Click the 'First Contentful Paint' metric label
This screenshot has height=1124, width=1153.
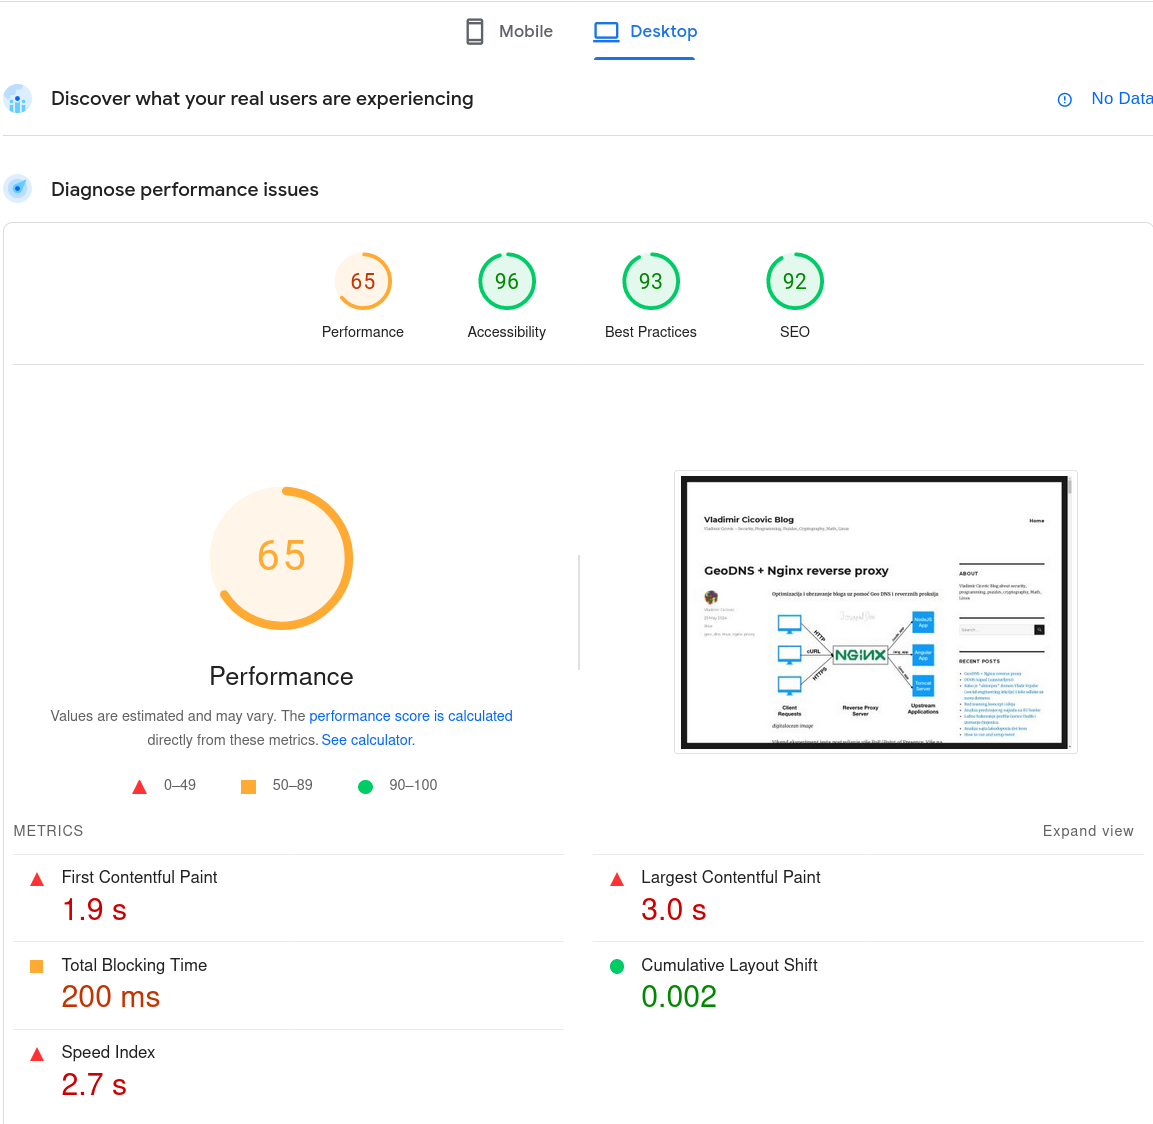140,877
